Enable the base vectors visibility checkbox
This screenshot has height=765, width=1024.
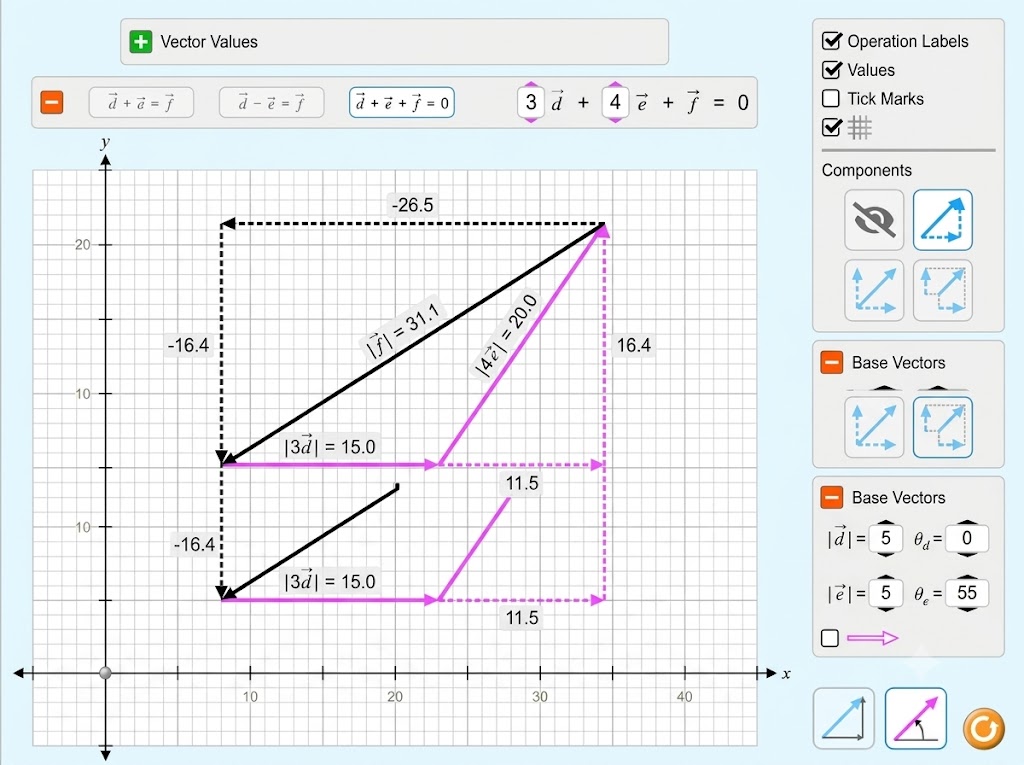pos(830,638)
